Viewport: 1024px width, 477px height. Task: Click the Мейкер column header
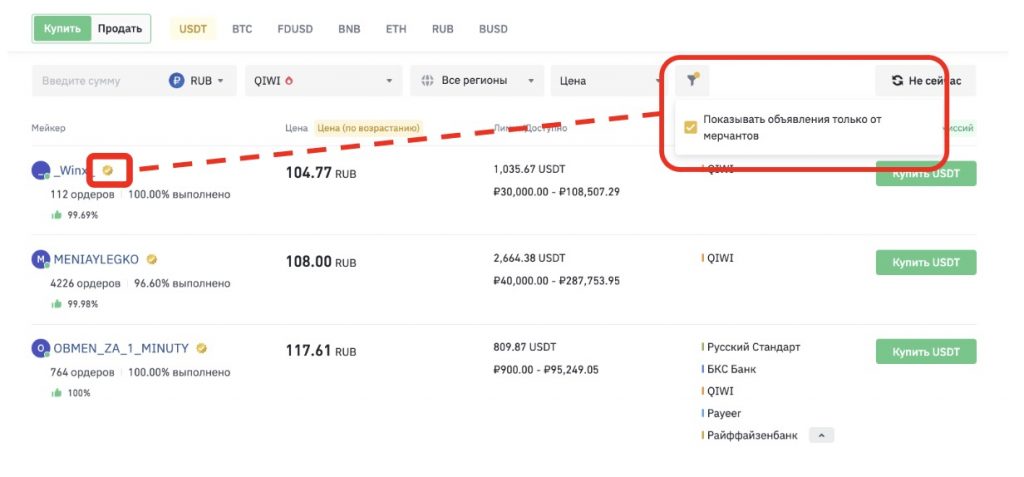(48, 128)
